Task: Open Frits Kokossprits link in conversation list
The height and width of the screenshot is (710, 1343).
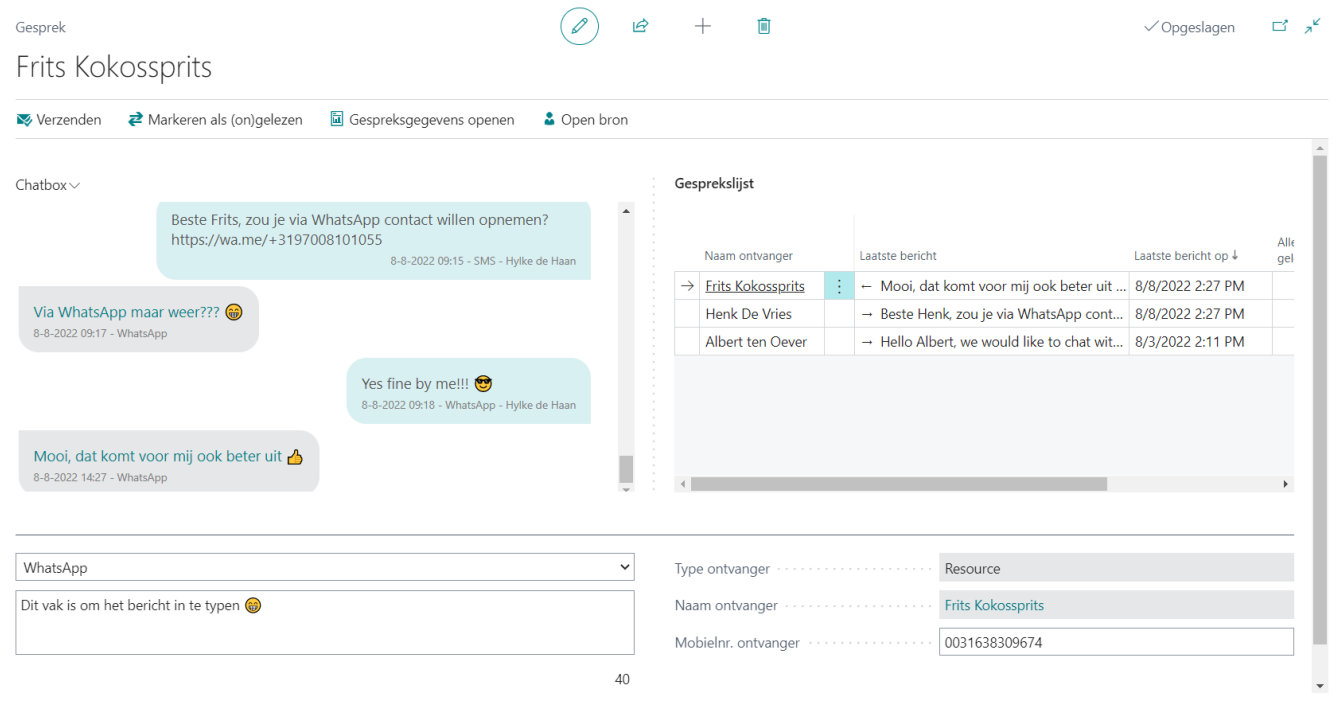Action: click(754, 286)
